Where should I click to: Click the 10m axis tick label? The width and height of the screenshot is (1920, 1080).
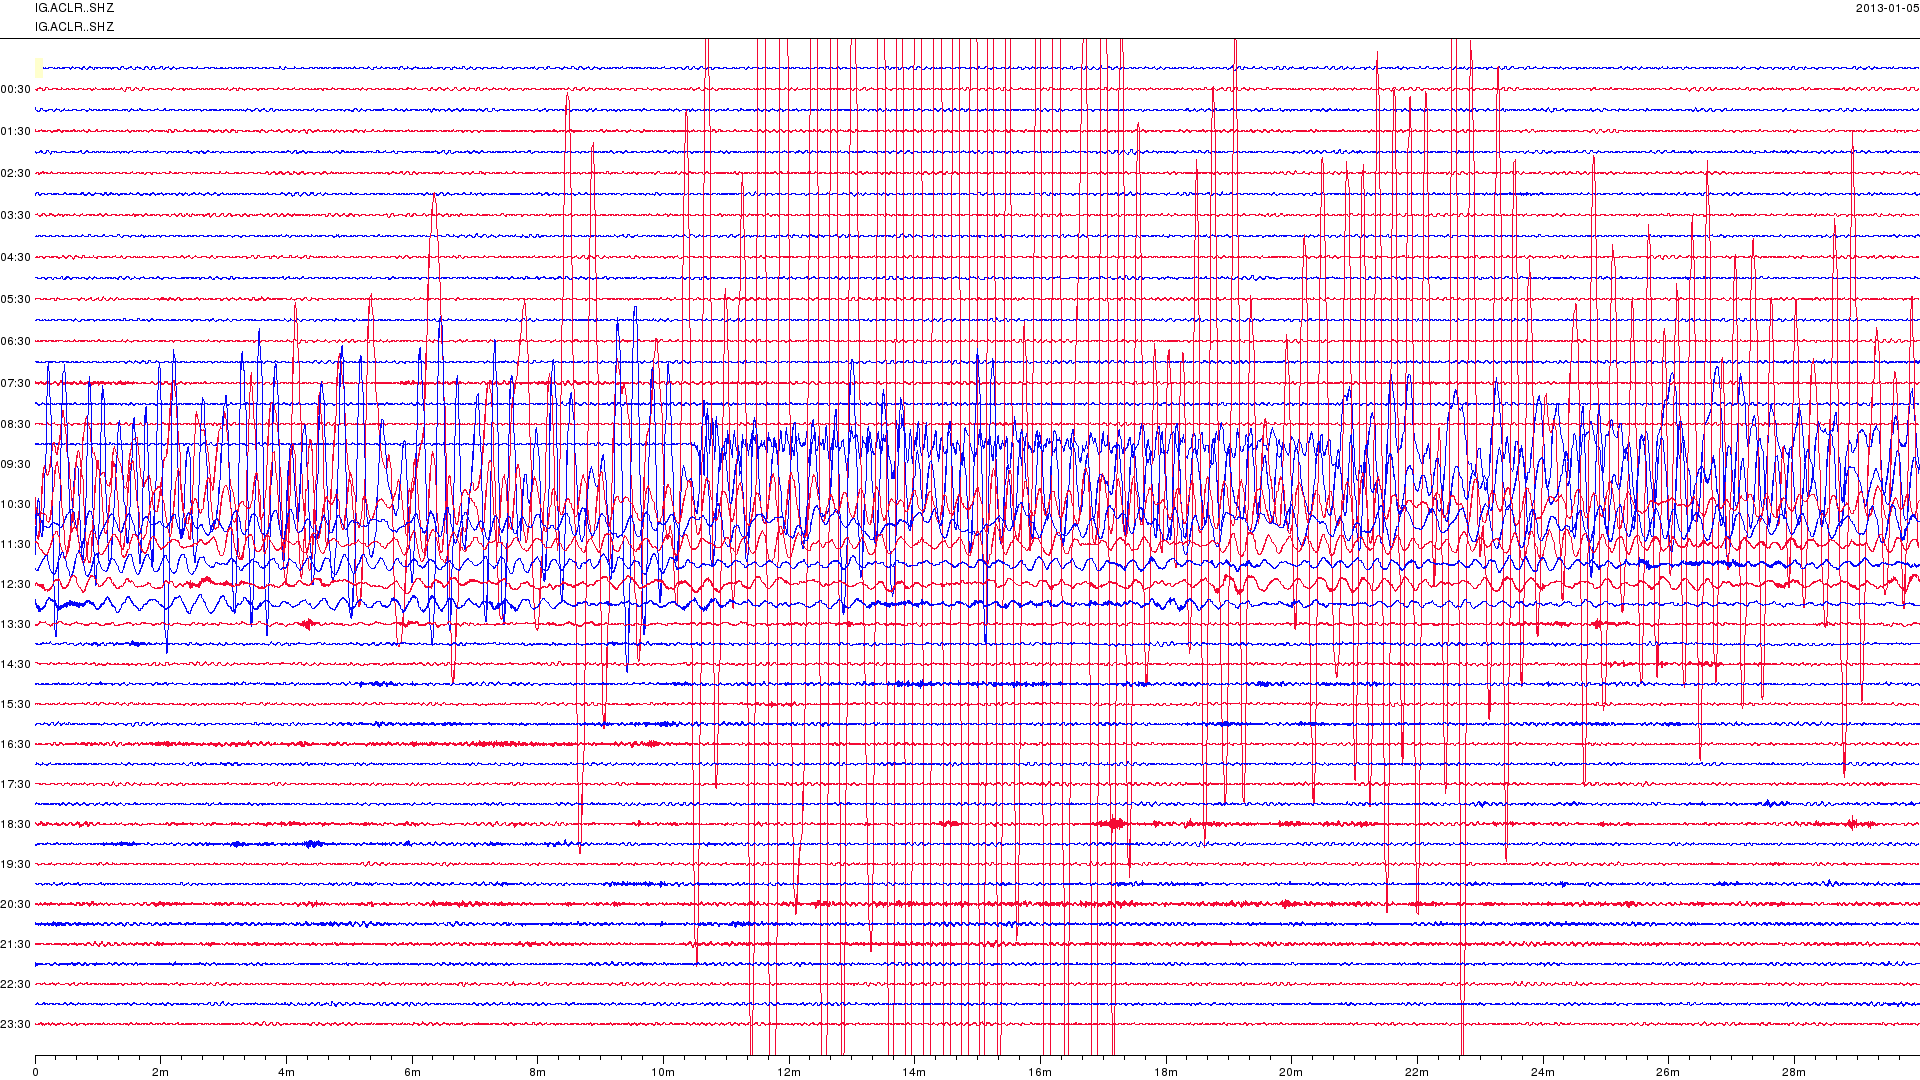[664, 1073]
